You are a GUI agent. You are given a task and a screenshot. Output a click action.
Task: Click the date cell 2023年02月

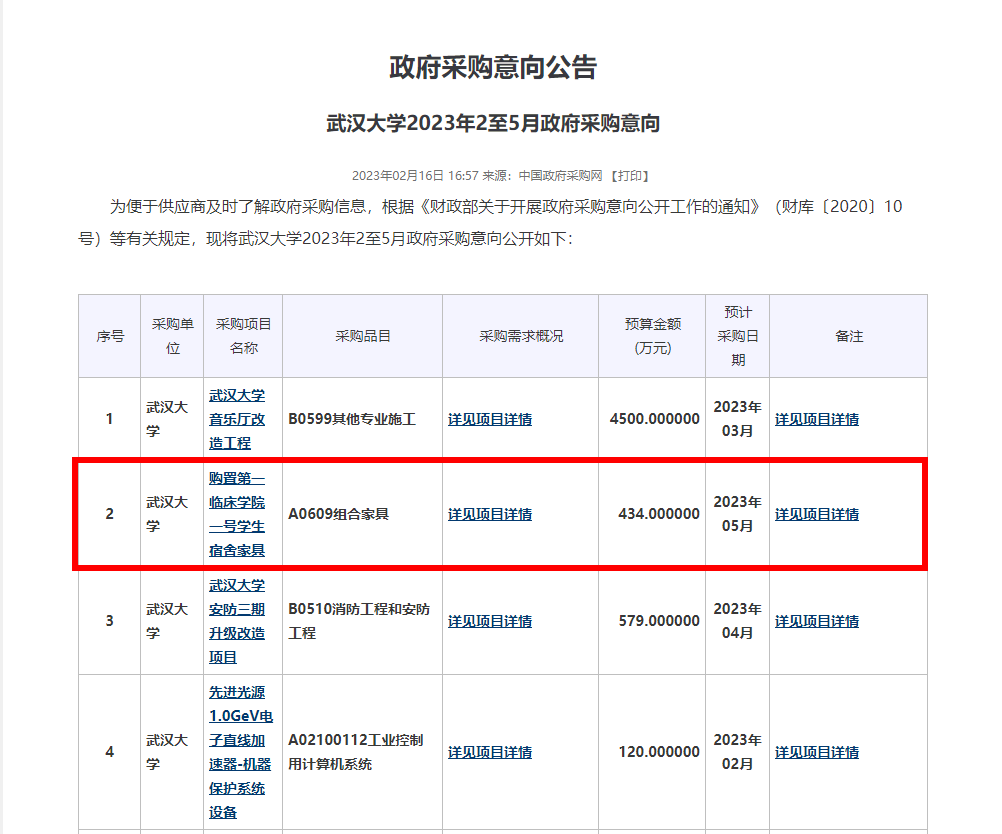tap(737, 752)
